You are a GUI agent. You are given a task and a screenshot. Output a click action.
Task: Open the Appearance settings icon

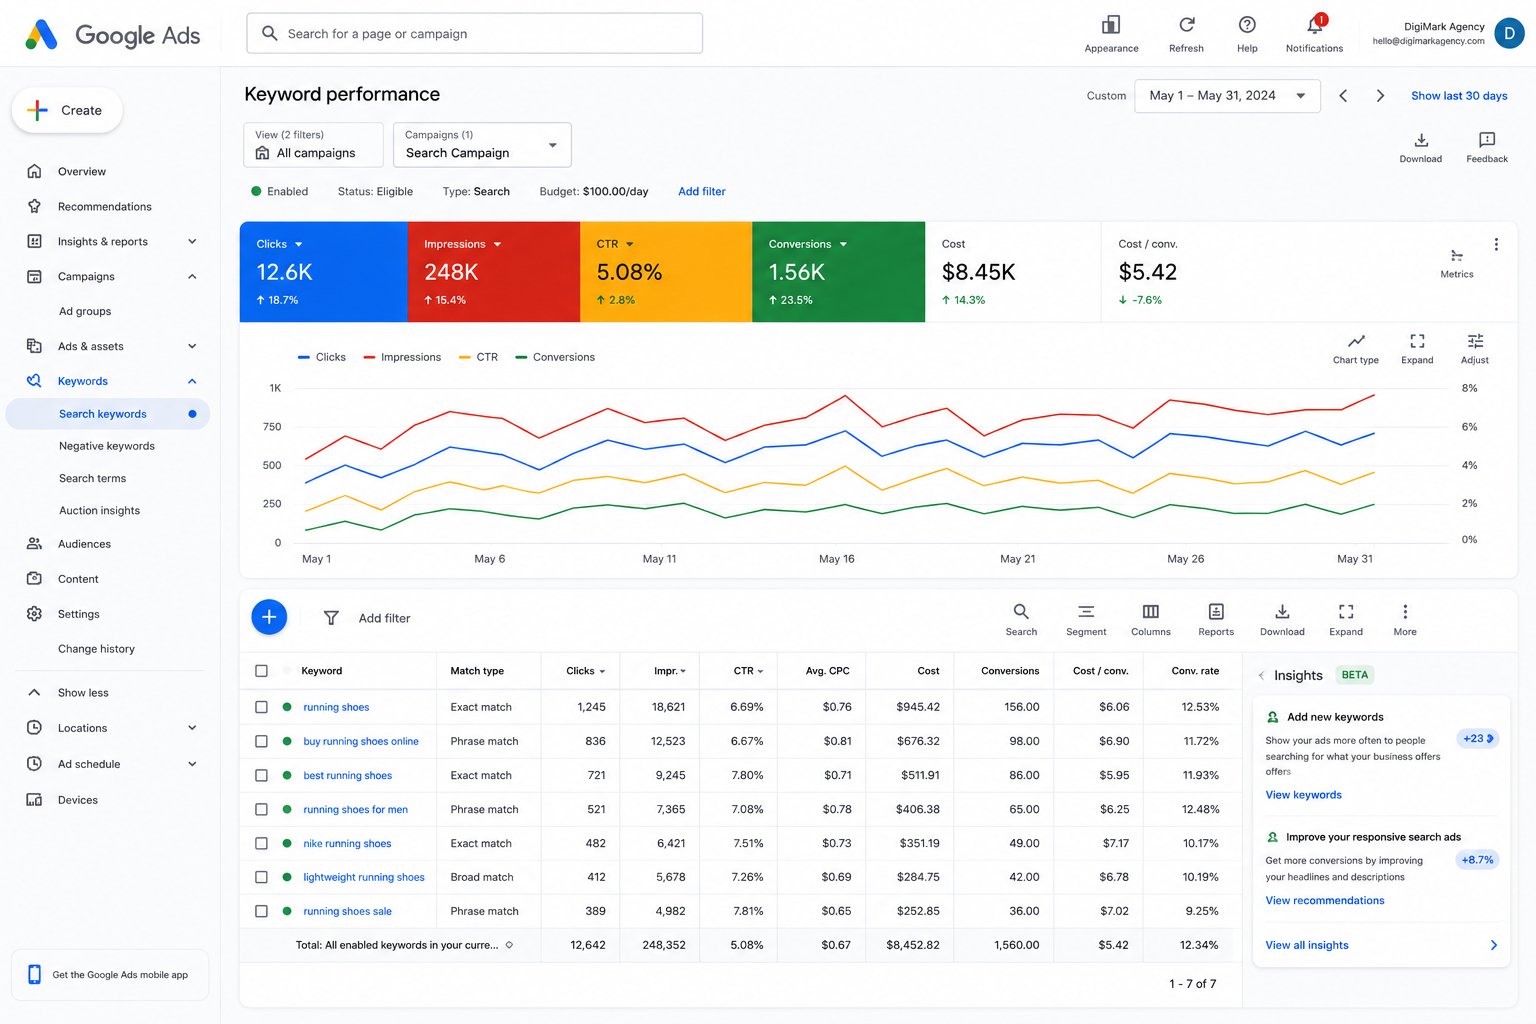[x=1111, y=25]
